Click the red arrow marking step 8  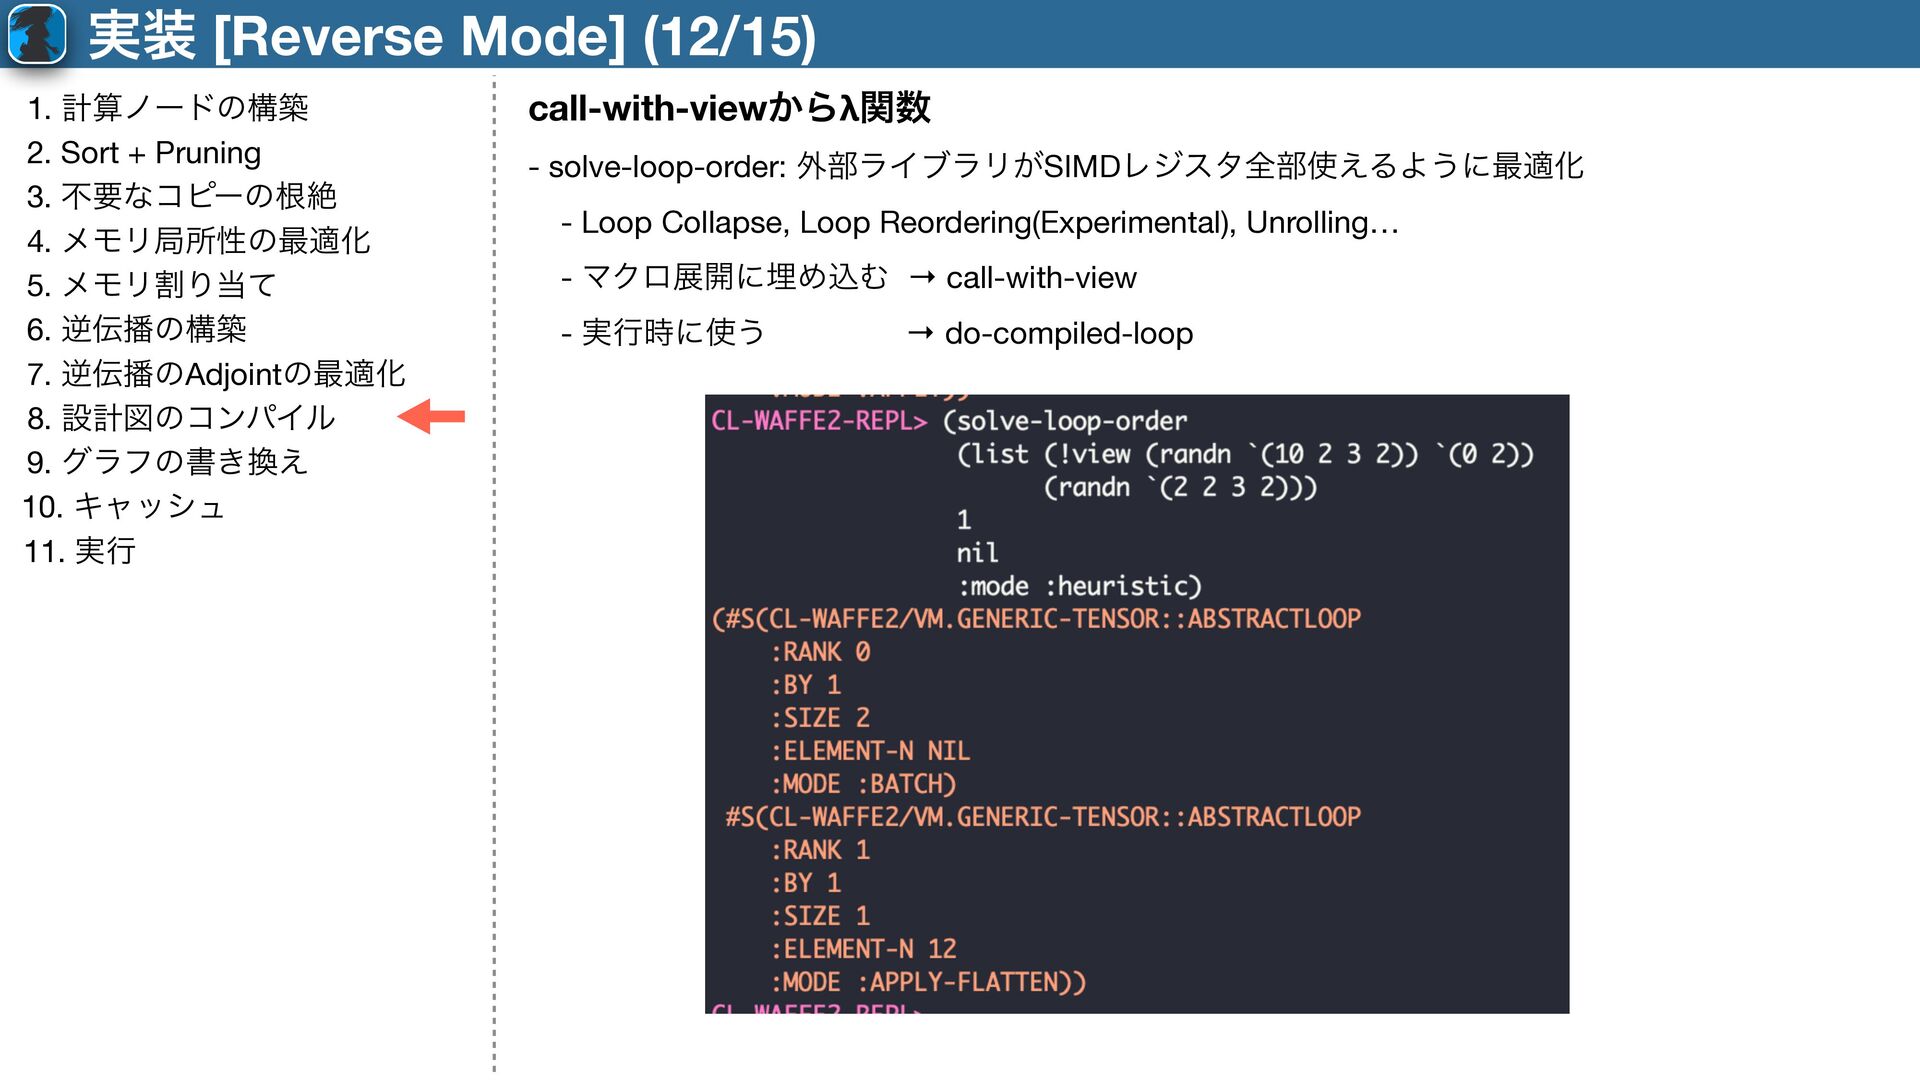[431, 416]
